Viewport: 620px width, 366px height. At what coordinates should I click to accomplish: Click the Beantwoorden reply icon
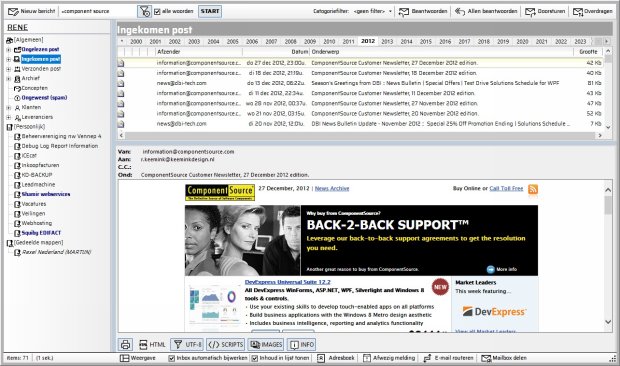point(403,12)
